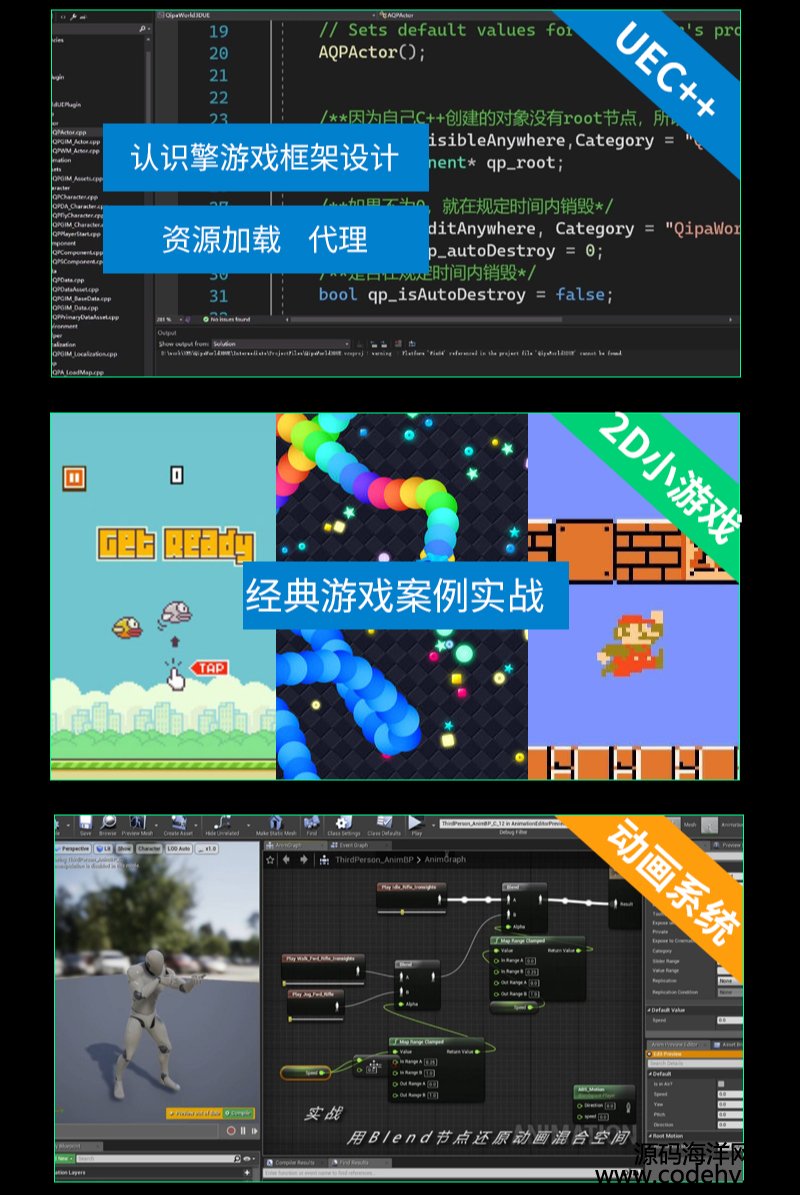Click the eye view-options icon beside the search box
The width and height of the screenshot is (800, 1195).
pos(247,1158)
